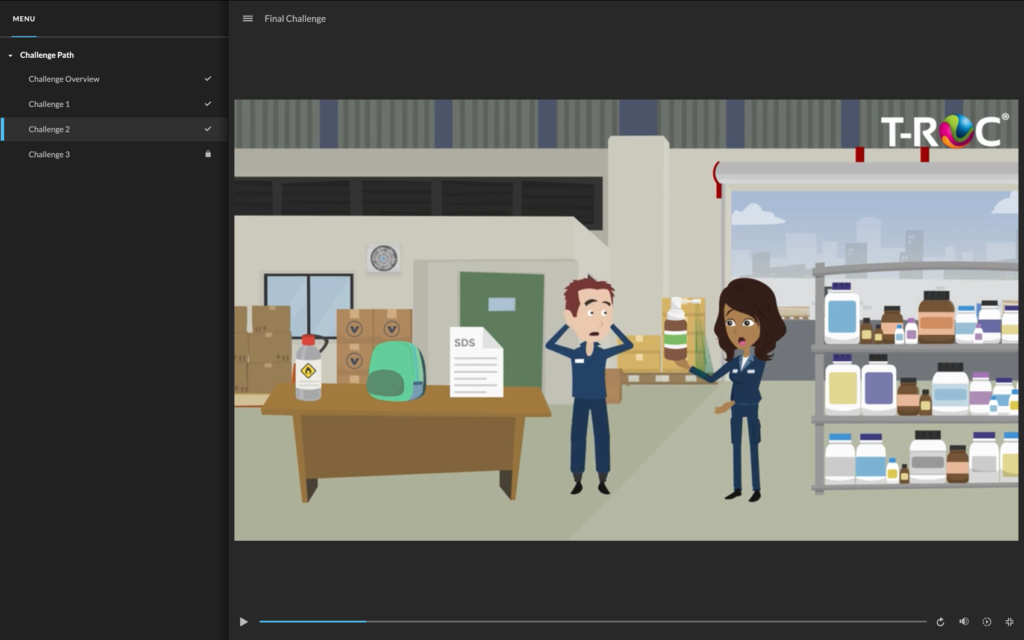The width and height of the screenshot is (1024, 640).
Task: Click the video progress seekbar
Action: pos(592,622)
